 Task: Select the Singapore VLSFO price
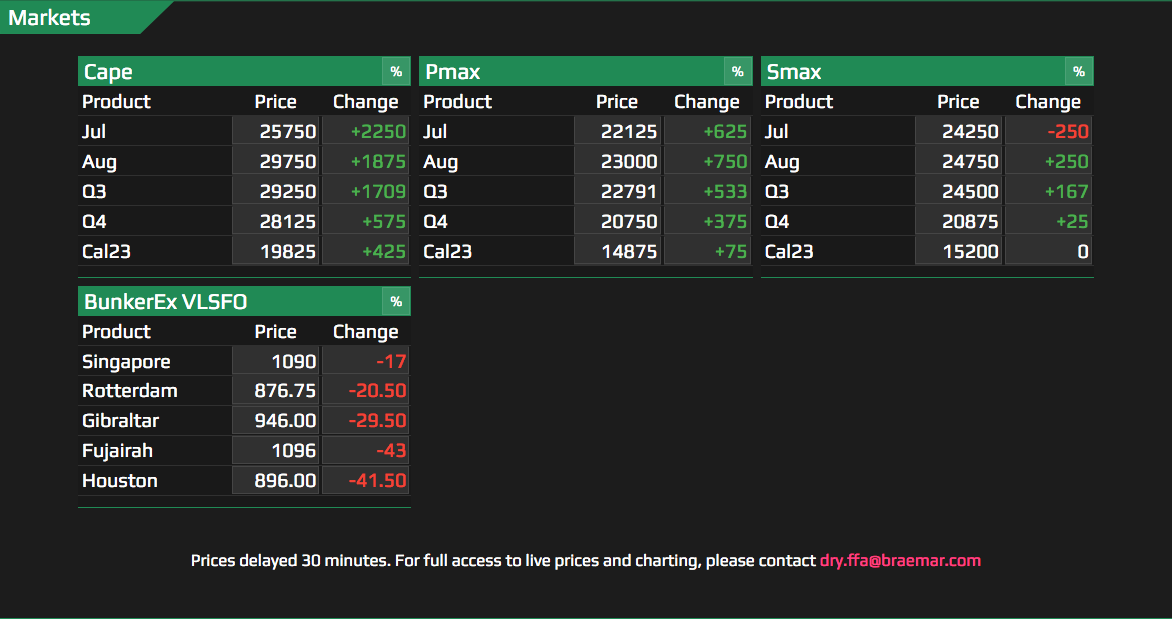276,362
